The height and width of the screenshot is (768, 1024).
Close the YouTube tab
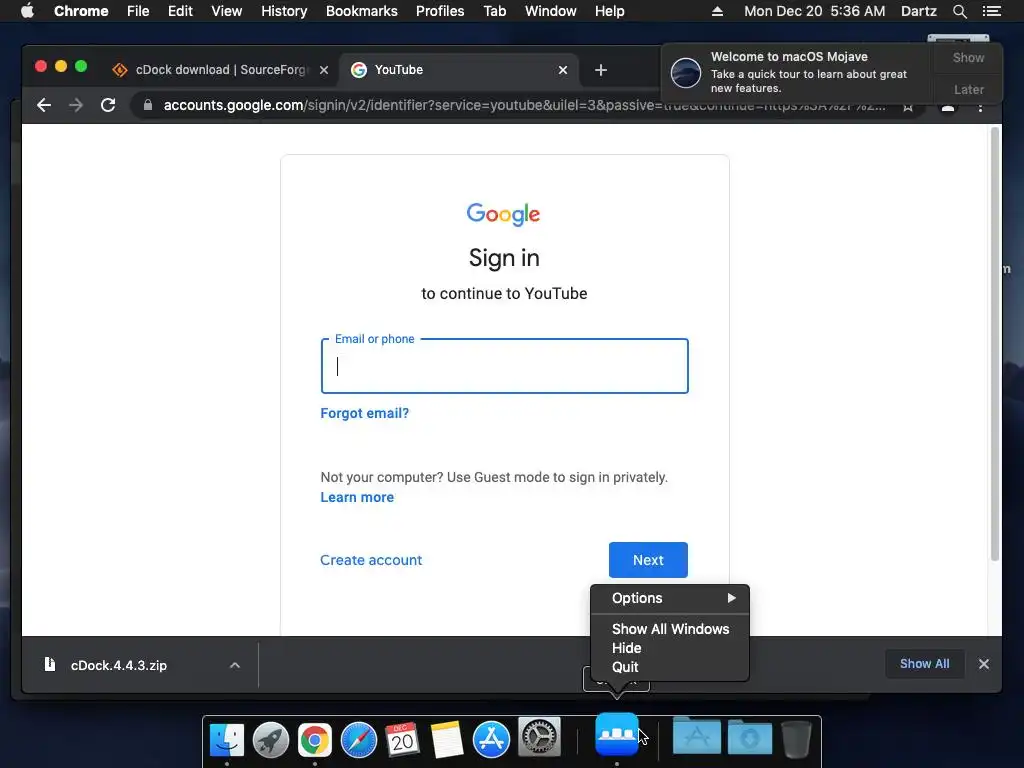point(563,70)
